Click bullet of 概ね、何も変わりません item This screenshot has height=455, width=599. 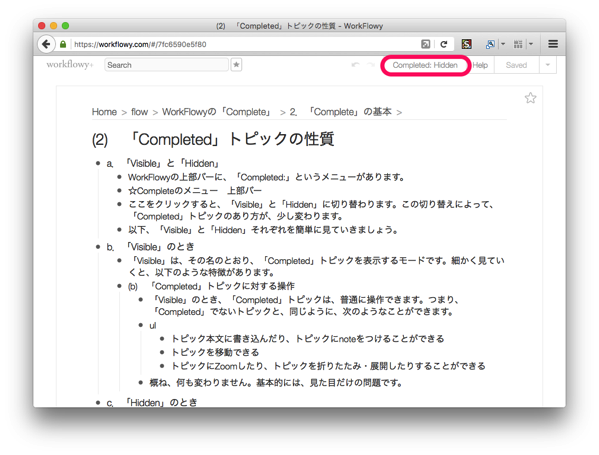[x=141, y=382]
